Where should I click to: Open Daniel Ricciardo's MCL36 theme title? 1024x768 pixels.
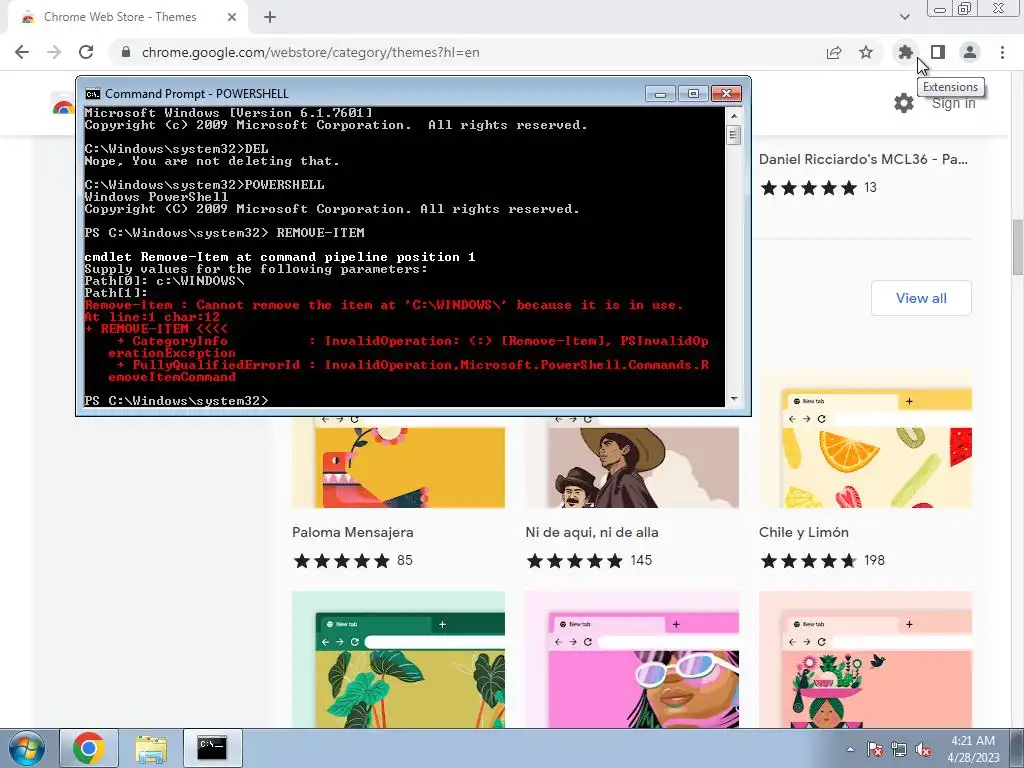(863, 159)
